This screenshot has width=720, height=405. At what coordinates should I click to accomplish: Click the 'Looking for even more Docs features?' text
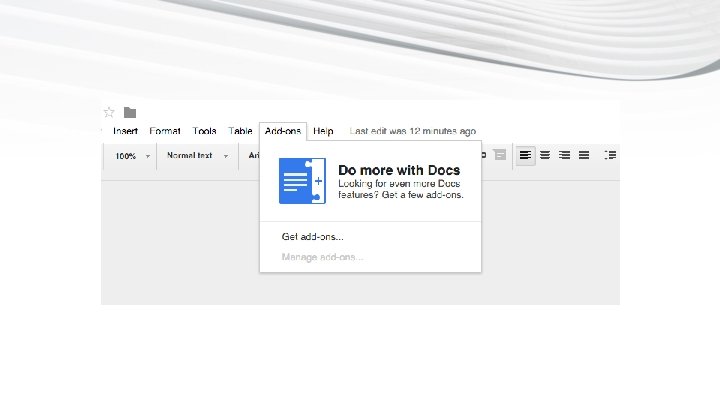tap(401, 189)
